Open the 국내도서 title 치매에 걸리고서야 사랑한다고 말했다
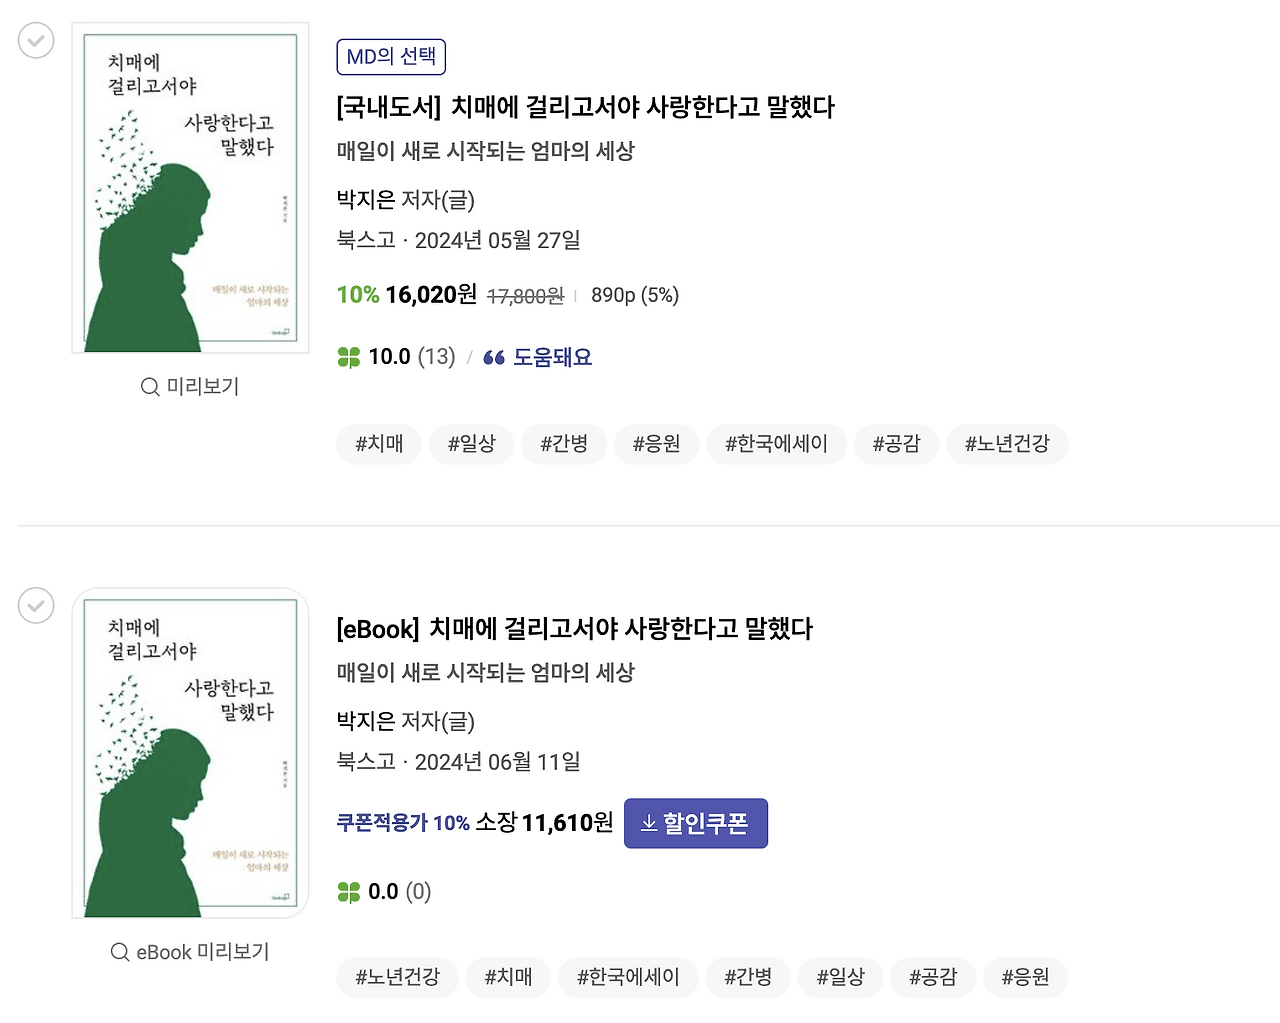Image resolution: width=1280 pixels, height=1023 pixels. [586, 107]
